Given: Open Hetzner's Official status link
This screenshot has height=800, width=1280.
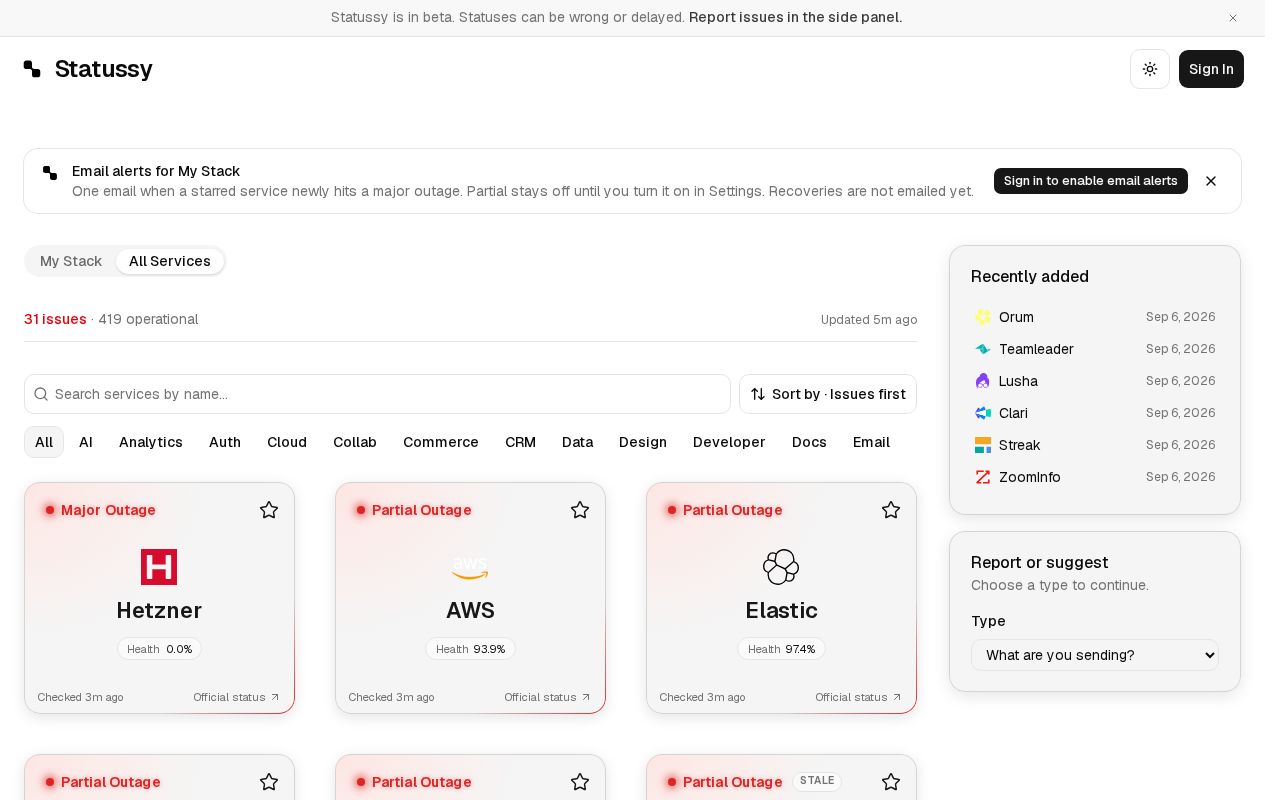Looking at the screenshot, I should [x=237, y=697].
